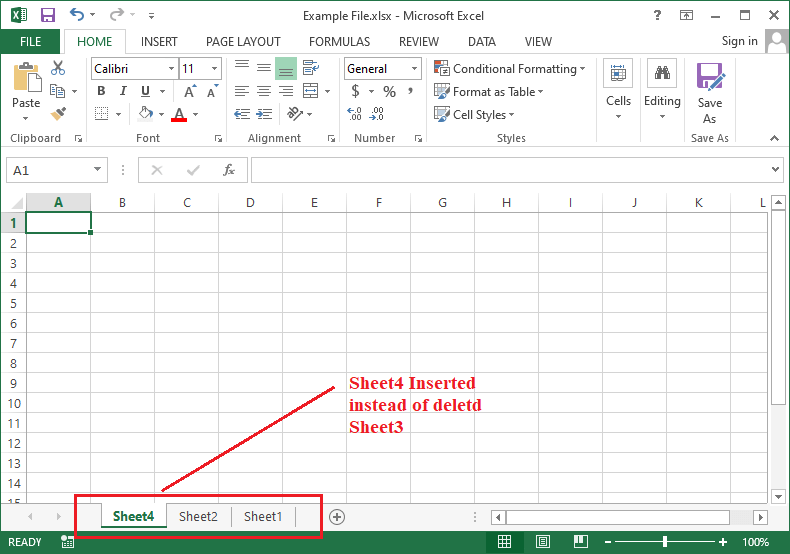
Task: Apply percent style to cell
Action: point(389,91)
